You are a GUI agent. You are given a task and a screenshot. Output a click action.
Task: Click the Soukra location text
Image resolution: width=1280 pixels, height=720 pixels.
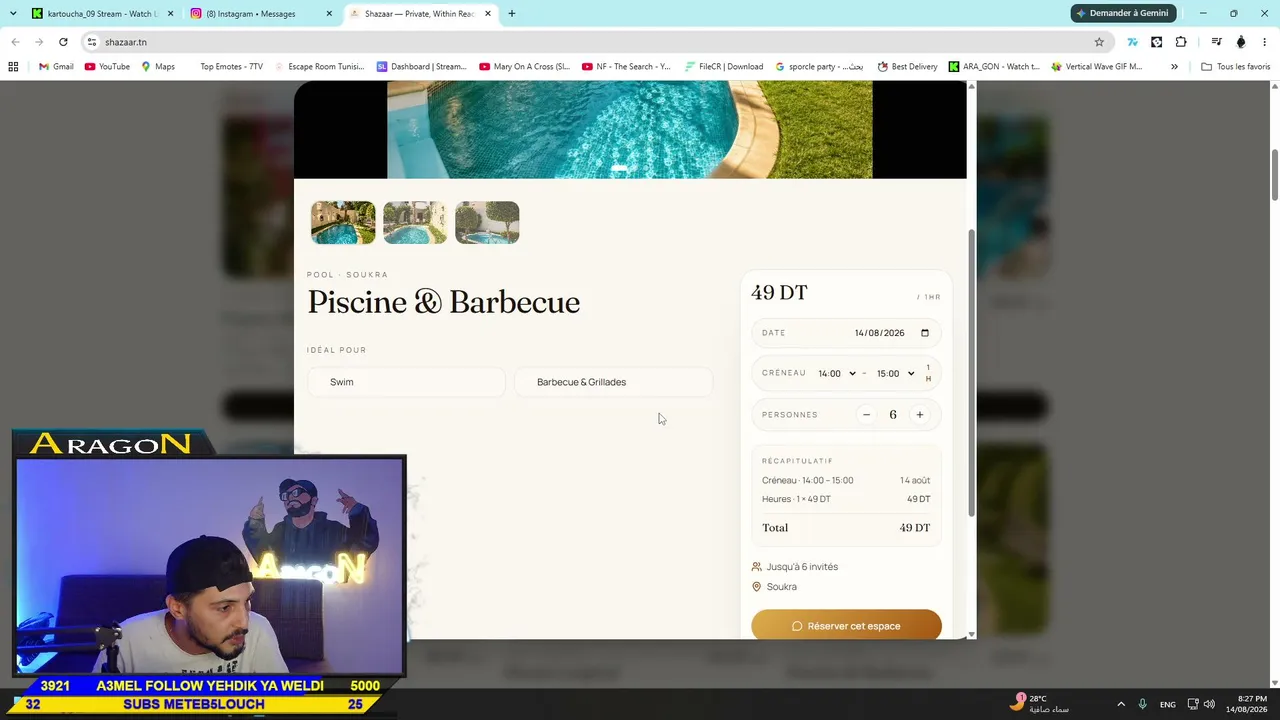(782, 587)
